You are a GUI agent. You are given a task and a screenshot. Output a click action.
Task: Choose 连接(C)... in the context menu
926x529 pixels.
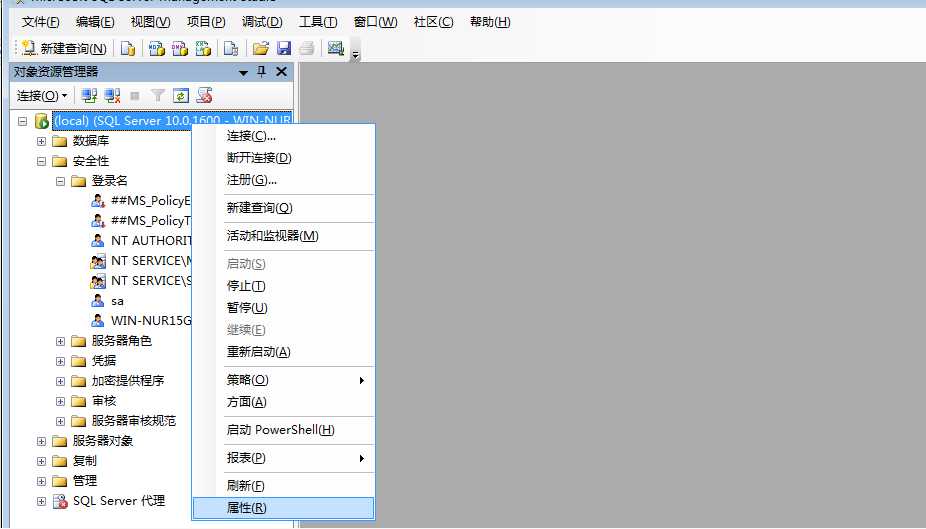click(x=283, y=136)
